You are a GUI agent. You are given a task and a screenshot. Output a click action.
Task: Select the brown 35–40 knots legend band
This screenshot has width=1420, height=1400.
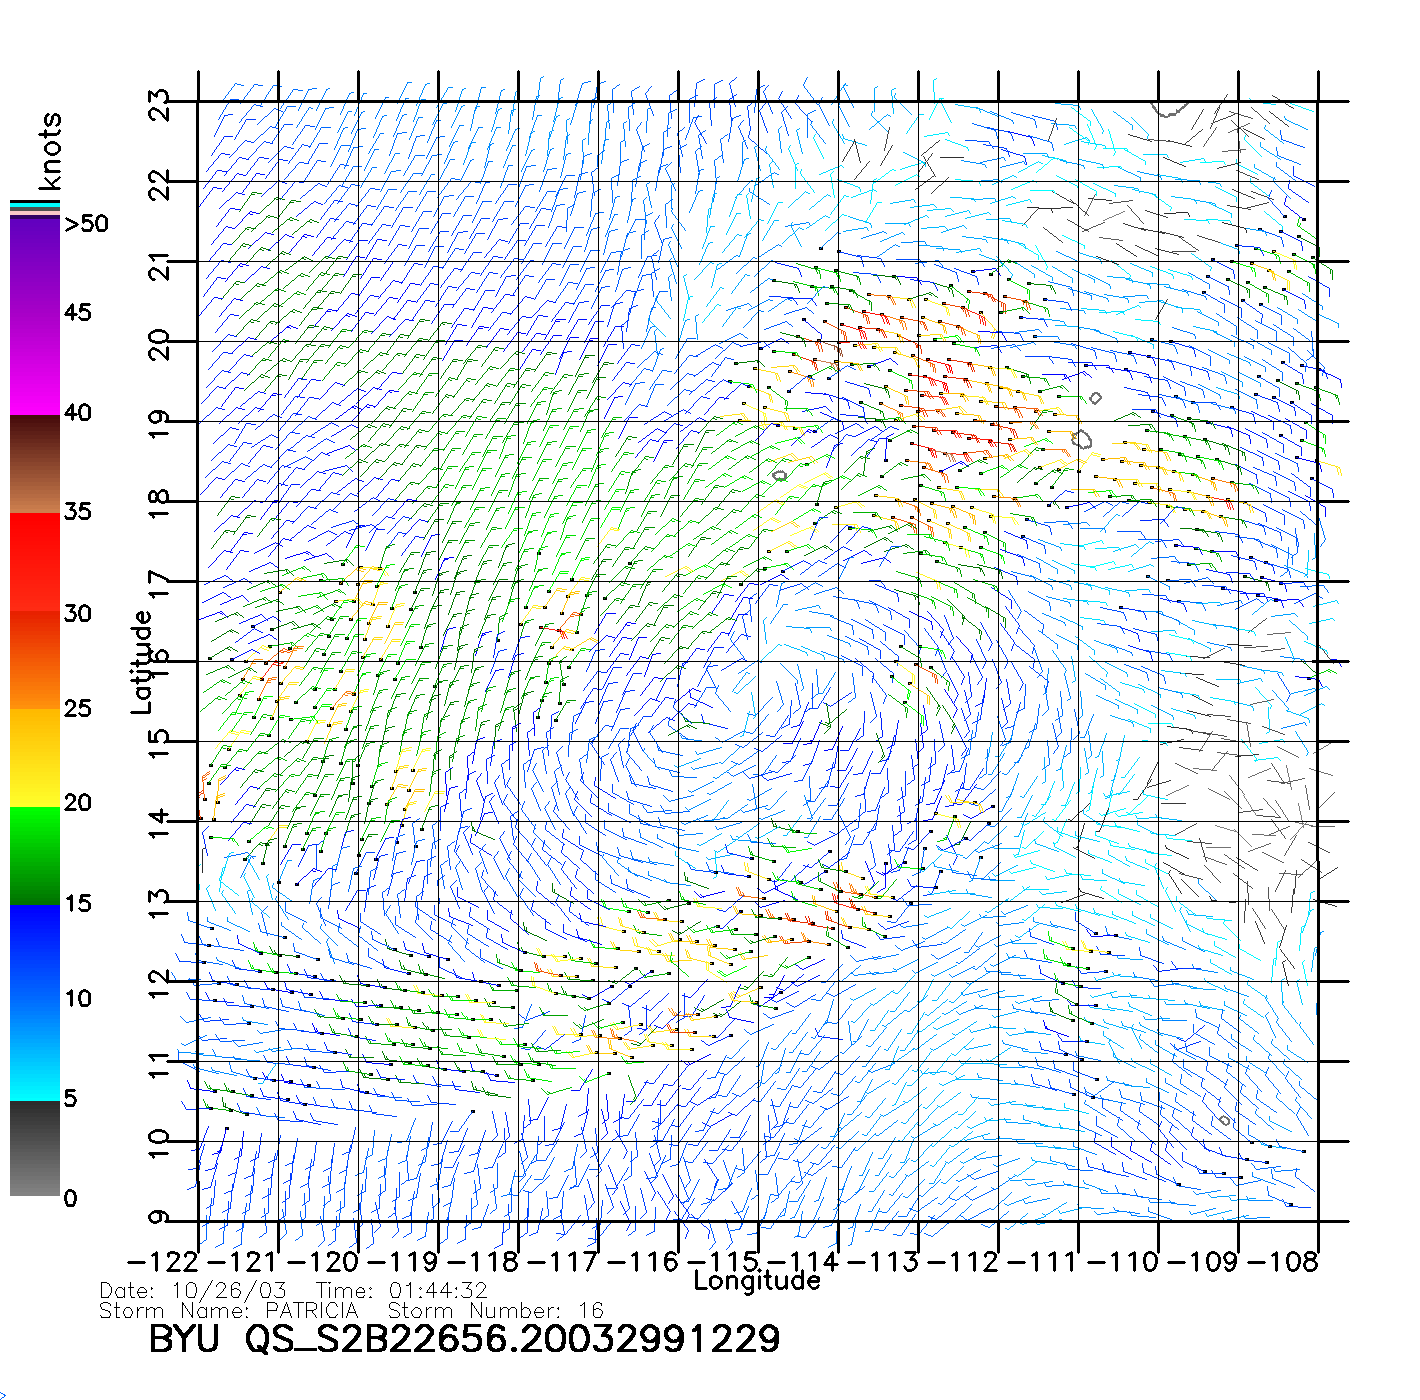tap(35, 463)
